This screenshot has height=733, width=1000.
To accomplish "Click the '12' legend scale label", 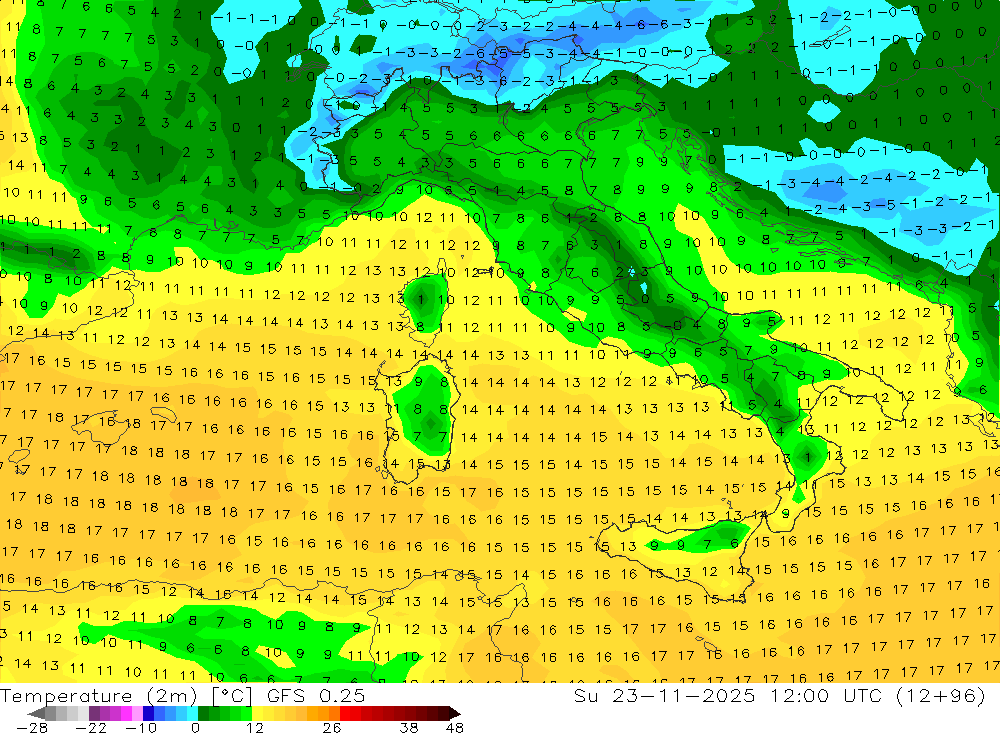I will click(x=254, y=728).
